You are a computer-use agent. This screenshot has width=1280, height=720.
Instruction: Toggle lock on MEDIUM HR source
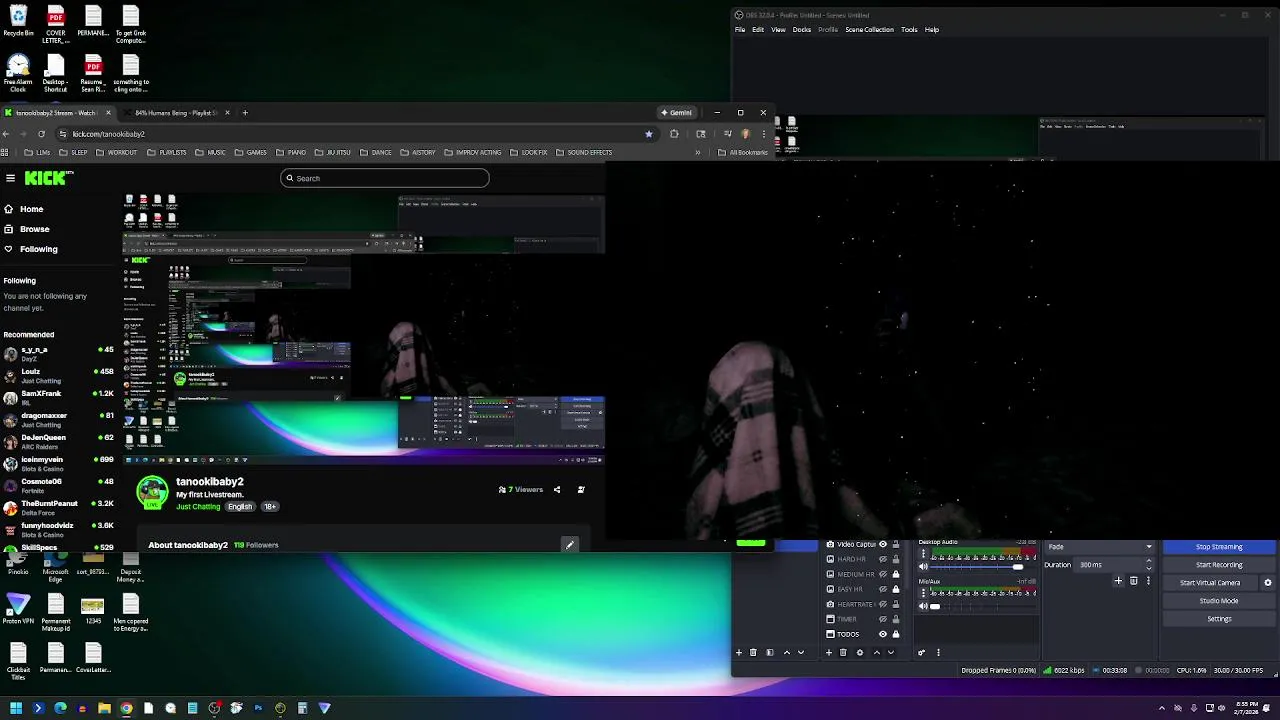(x=896, y=574)
